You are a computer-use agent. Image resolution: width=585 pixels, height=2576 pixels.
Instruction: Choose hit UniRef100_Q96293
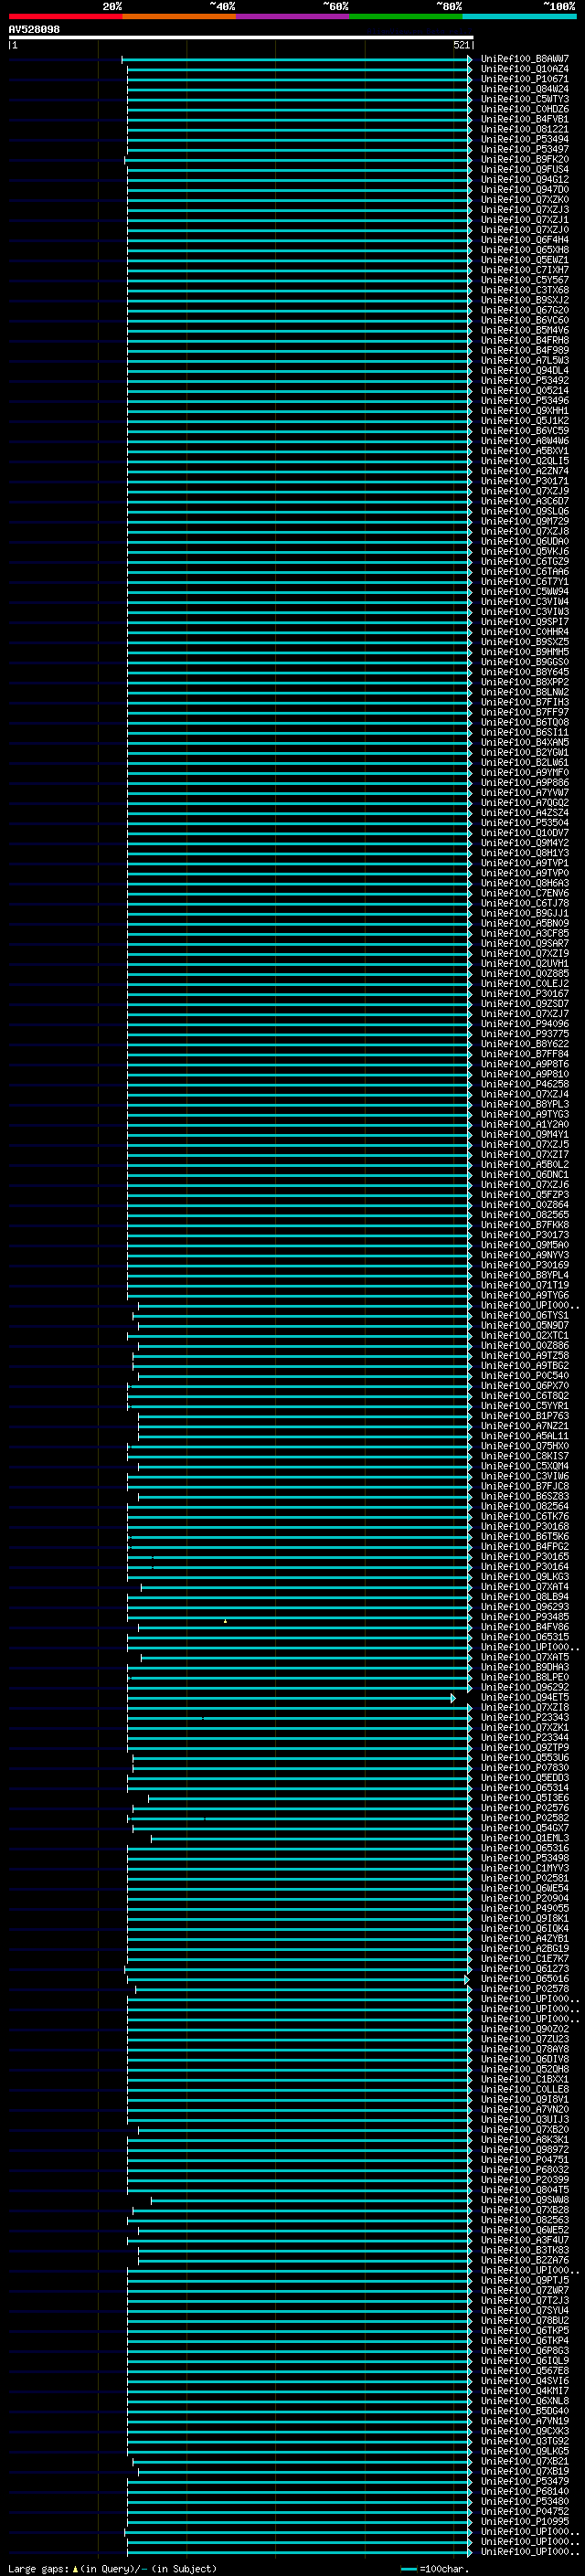(x=524, y=1607)
